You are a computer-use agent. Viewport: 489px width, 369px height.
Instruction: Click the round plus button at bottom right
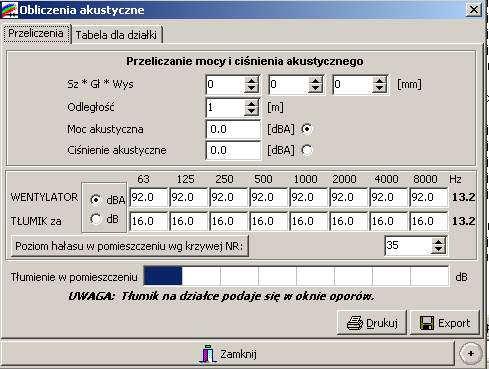(470, 354)
